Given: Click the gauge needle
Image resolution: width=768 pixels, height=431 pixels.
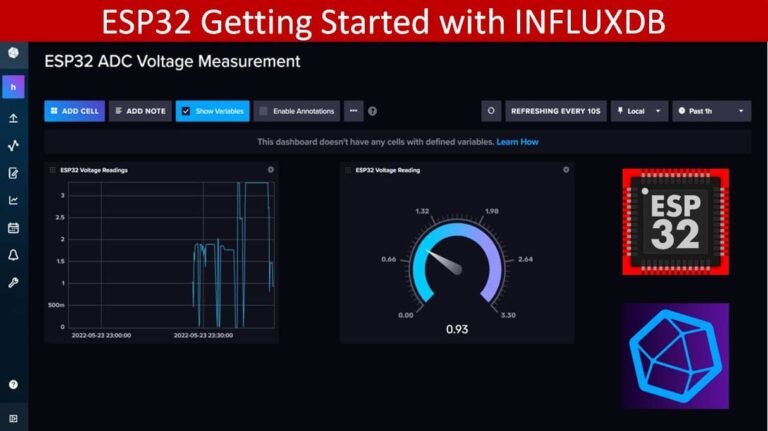Looking at the screenshot, I should click(x=444, y=261).
